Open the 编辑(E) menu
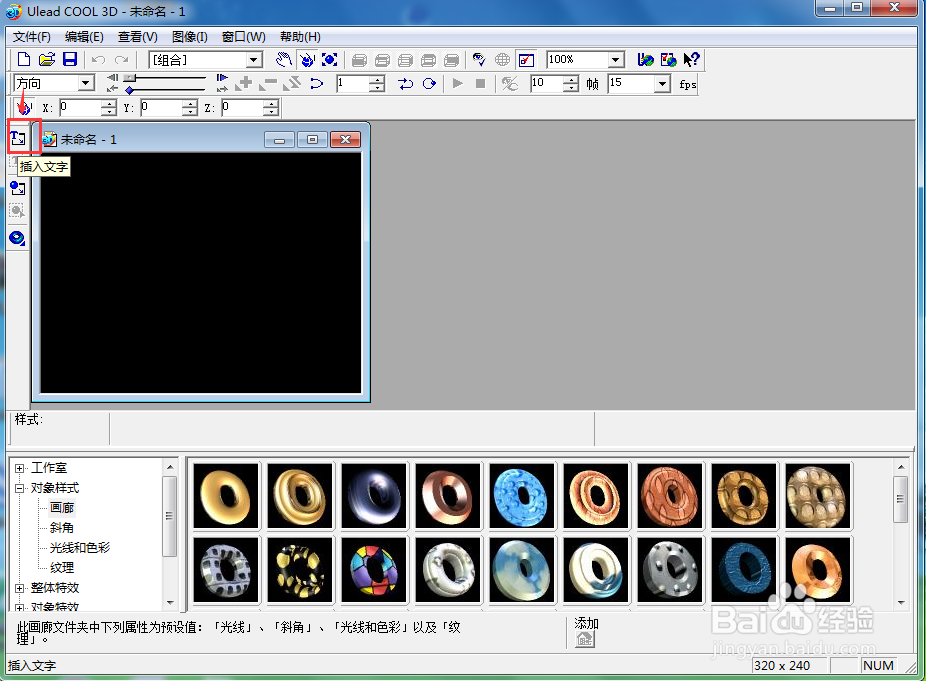Screen dimensions: 926x681 tap(84, 37)
